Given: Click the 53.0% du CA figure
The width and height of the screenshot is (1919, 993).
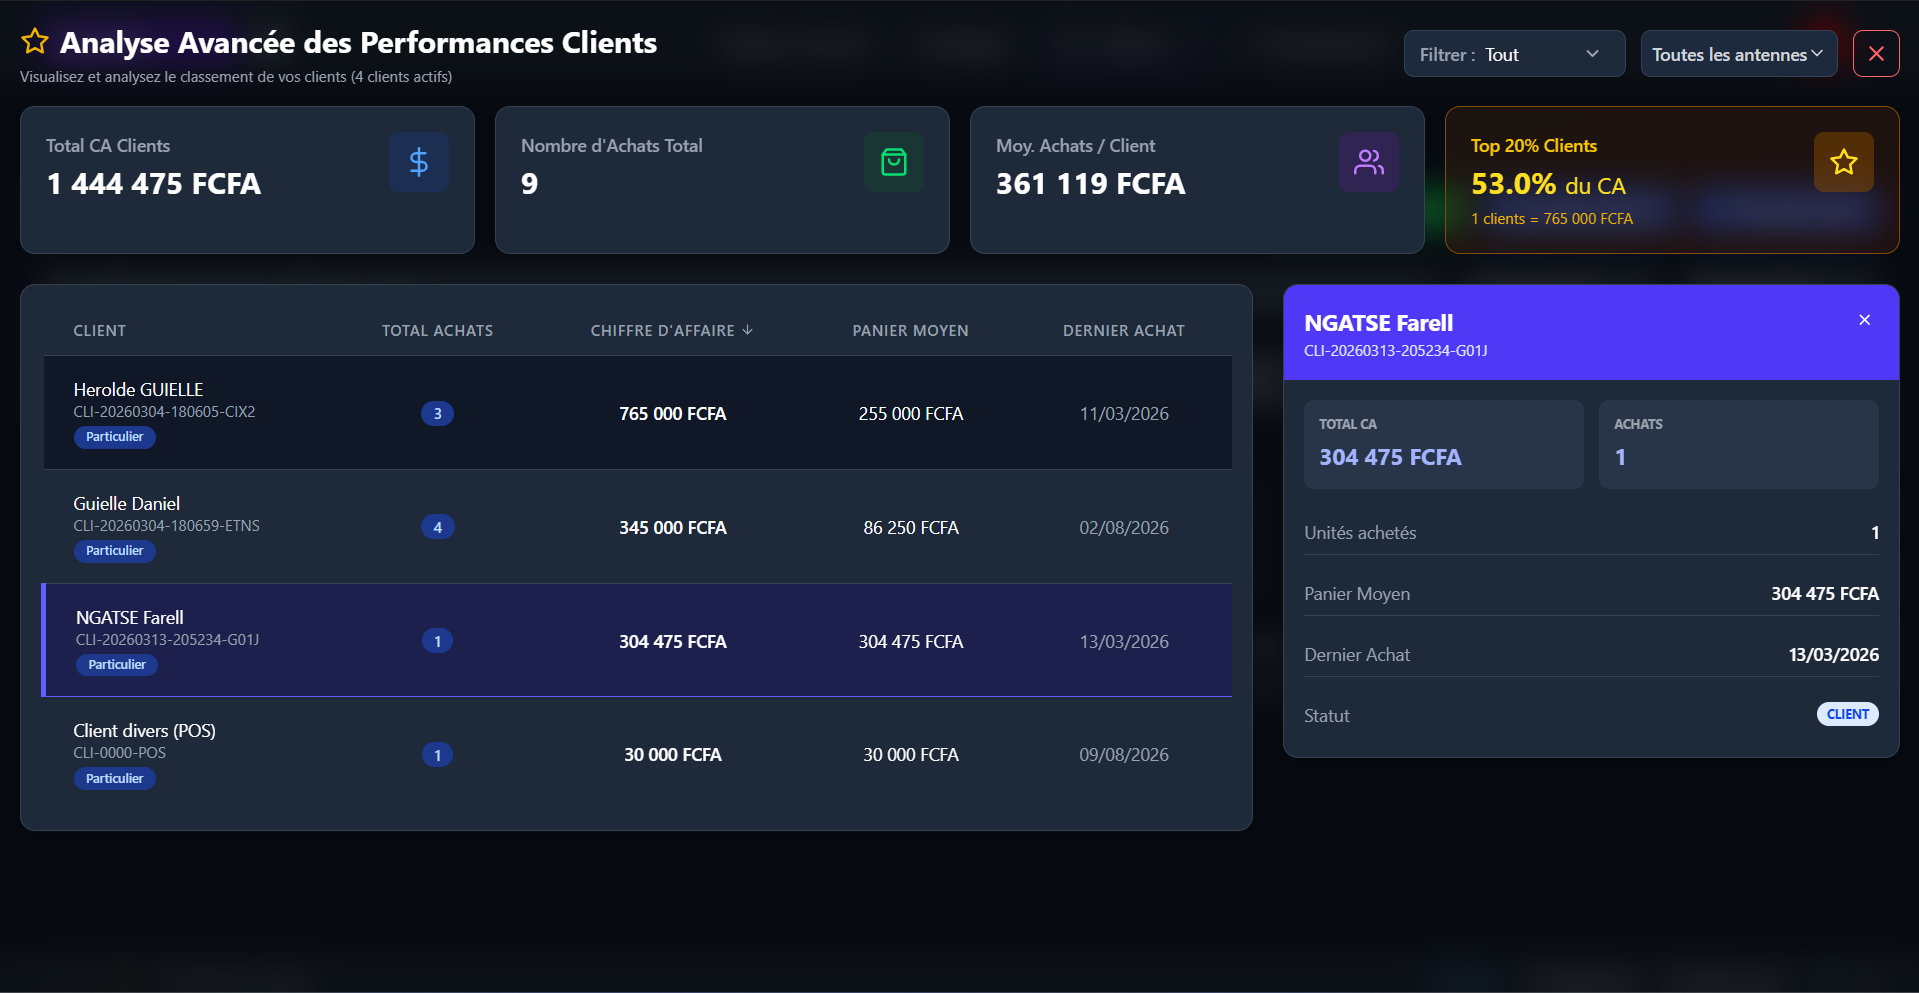Looking at the screenshot, I should point(1548,184).
